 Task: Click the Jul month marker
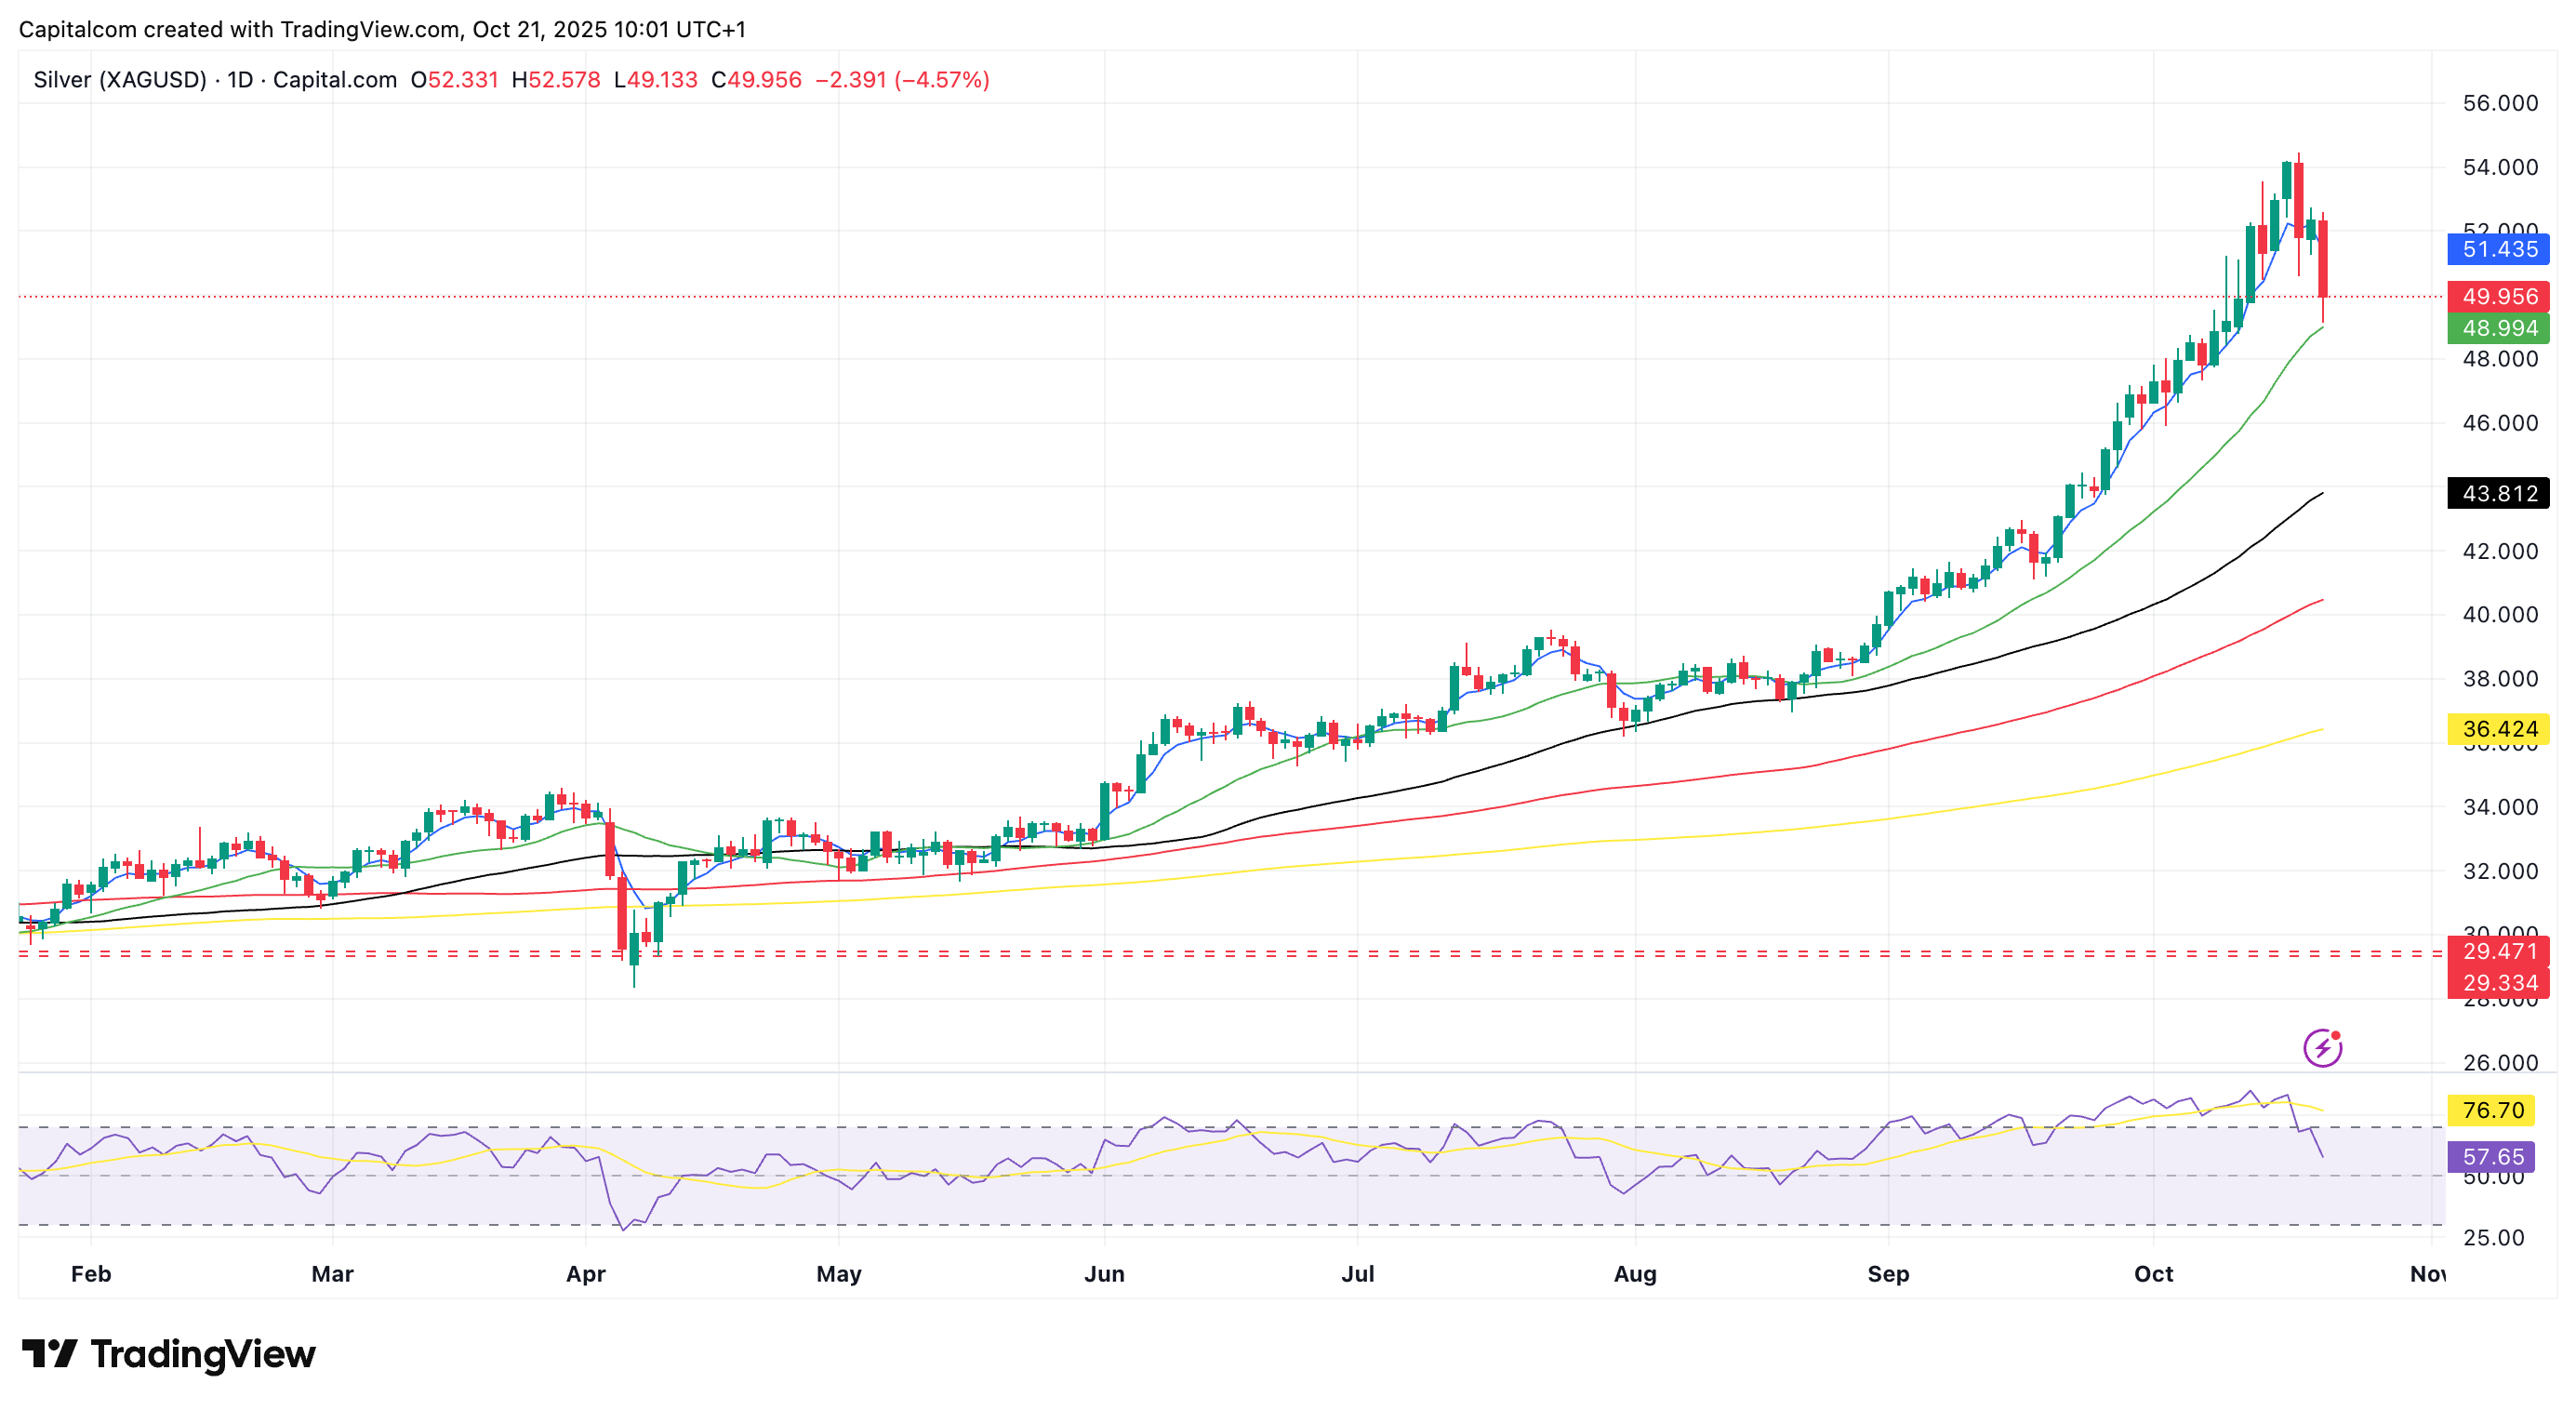pos(1357,1274)
